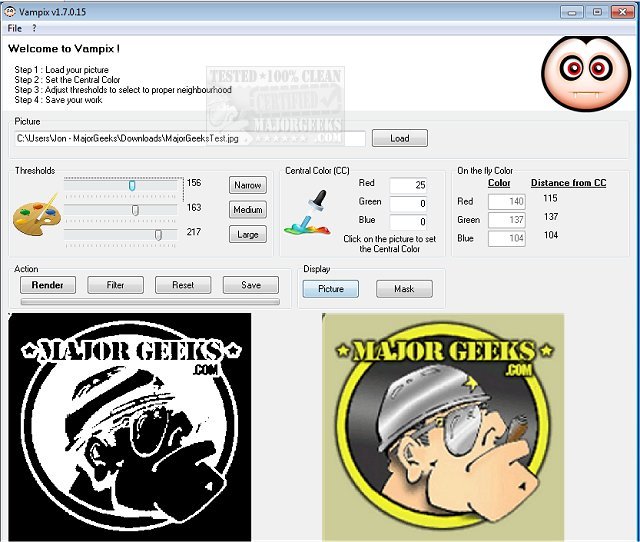Open the File menu
The width and height of the screenshot is (640, 542).
(14, 28)
